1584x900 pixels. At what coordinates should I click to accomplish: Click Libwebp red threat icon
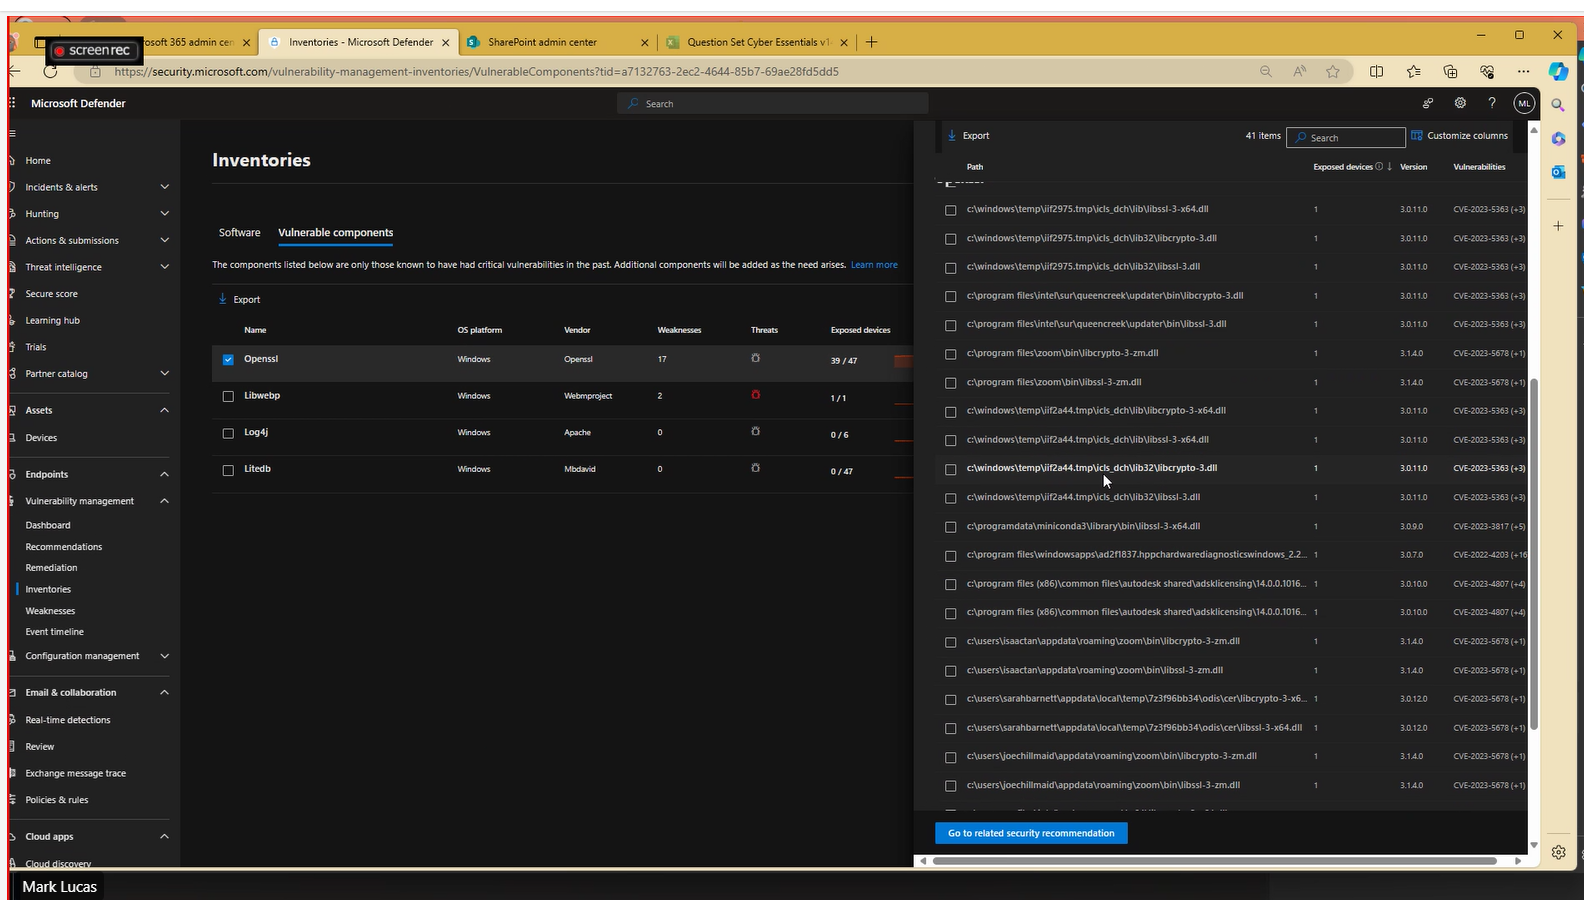point(755,395)
